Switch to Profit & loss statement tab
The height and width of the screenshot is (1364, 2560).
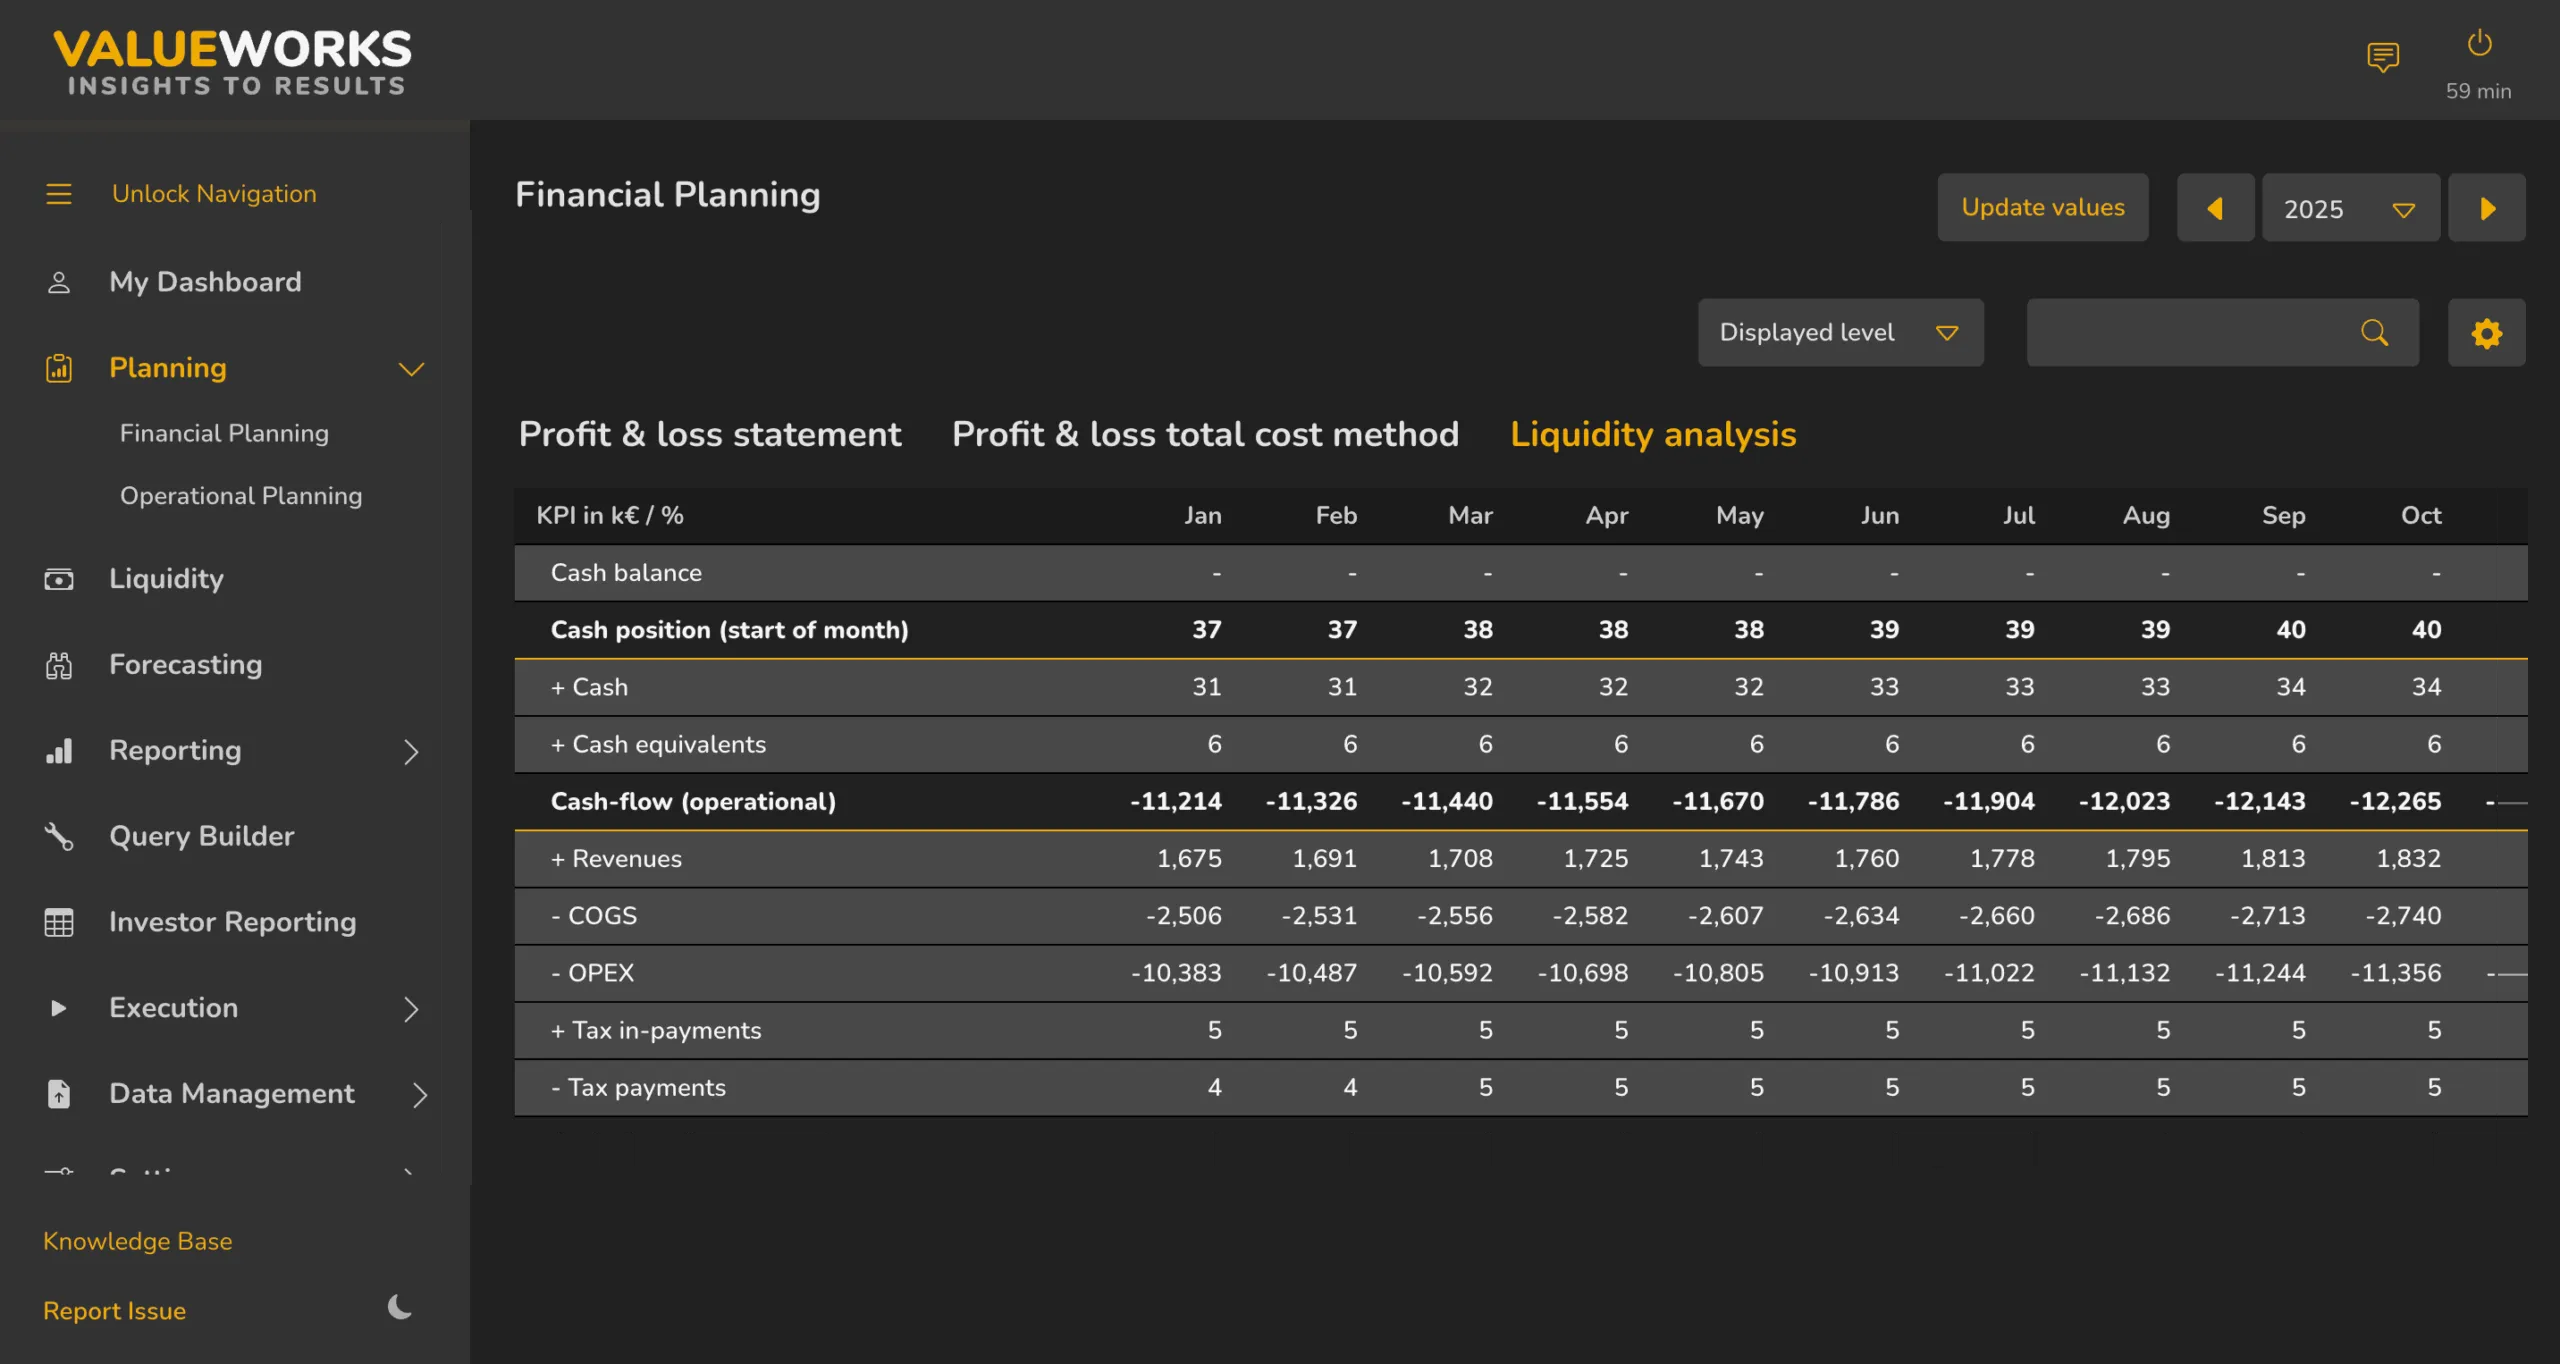pos(710,434)
